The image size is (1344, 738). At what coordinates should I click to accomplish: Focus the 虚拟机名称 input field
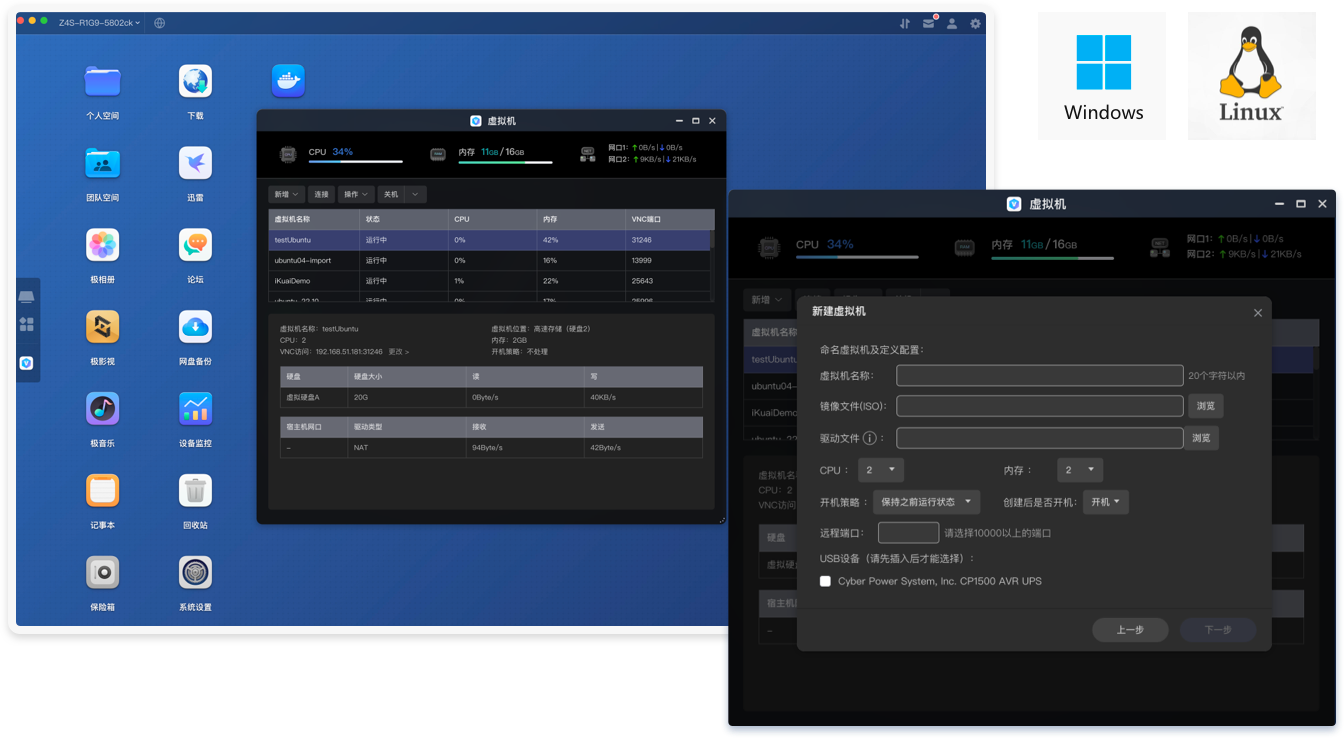point(1040,375)
